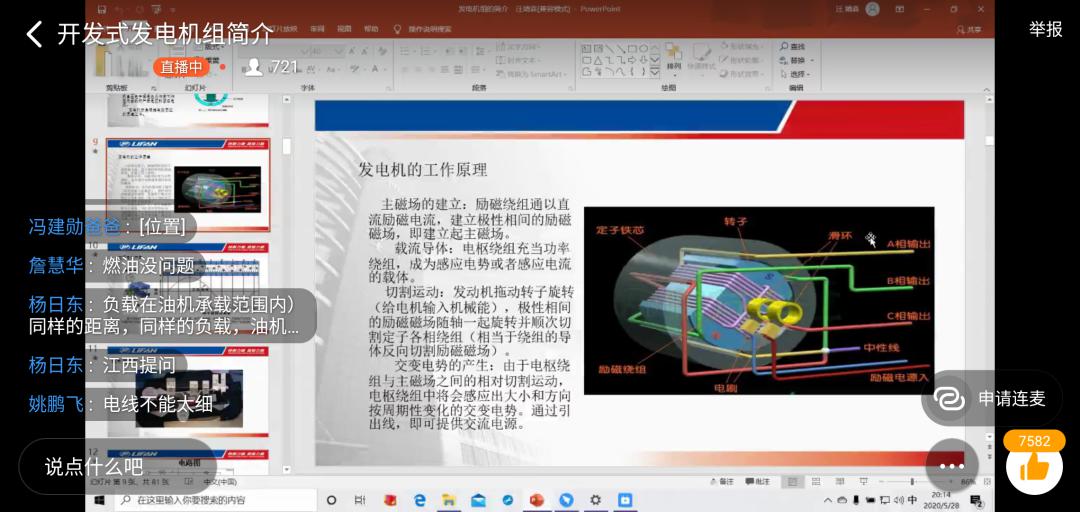Open the 帮助 ribbon tab
Viewport: 1080px width, 512px height.
(372, 29)
